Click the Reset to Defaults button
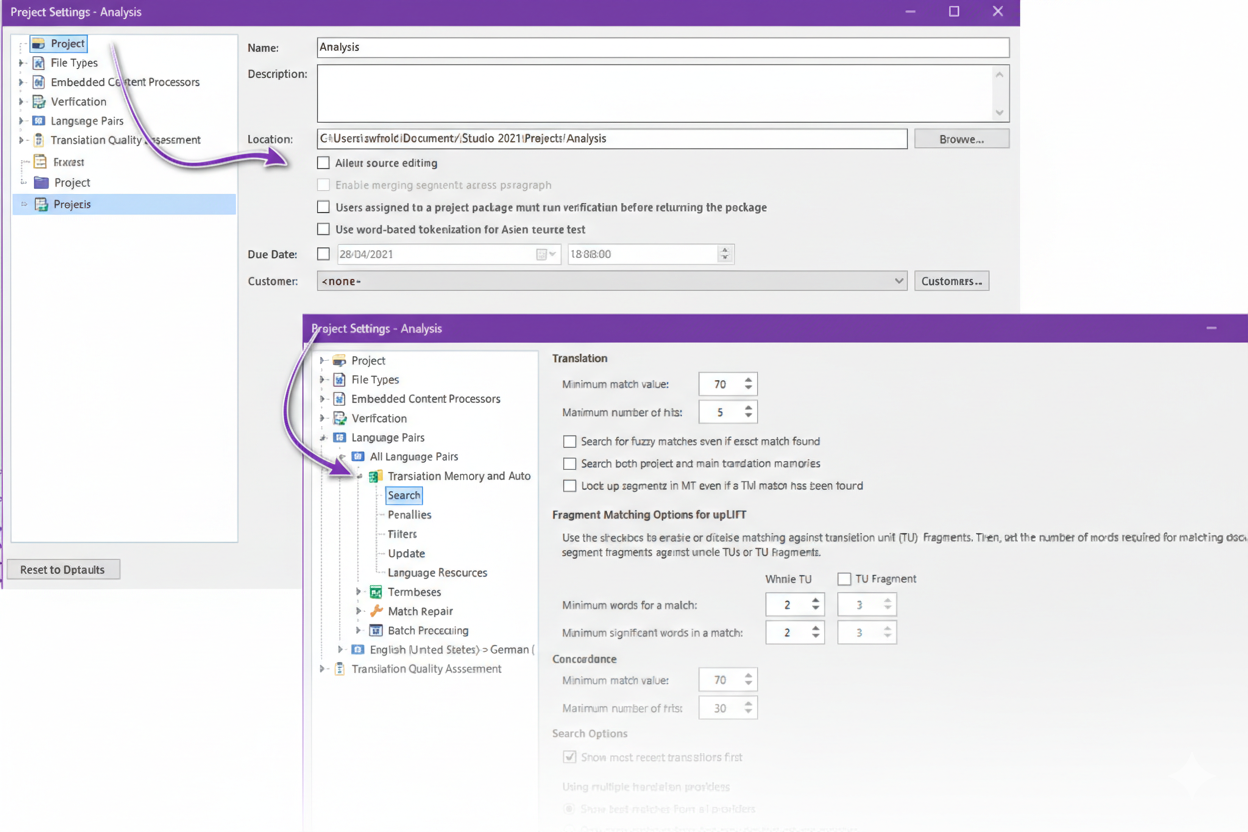This screenshot has height=832, width=1248. 62,570
